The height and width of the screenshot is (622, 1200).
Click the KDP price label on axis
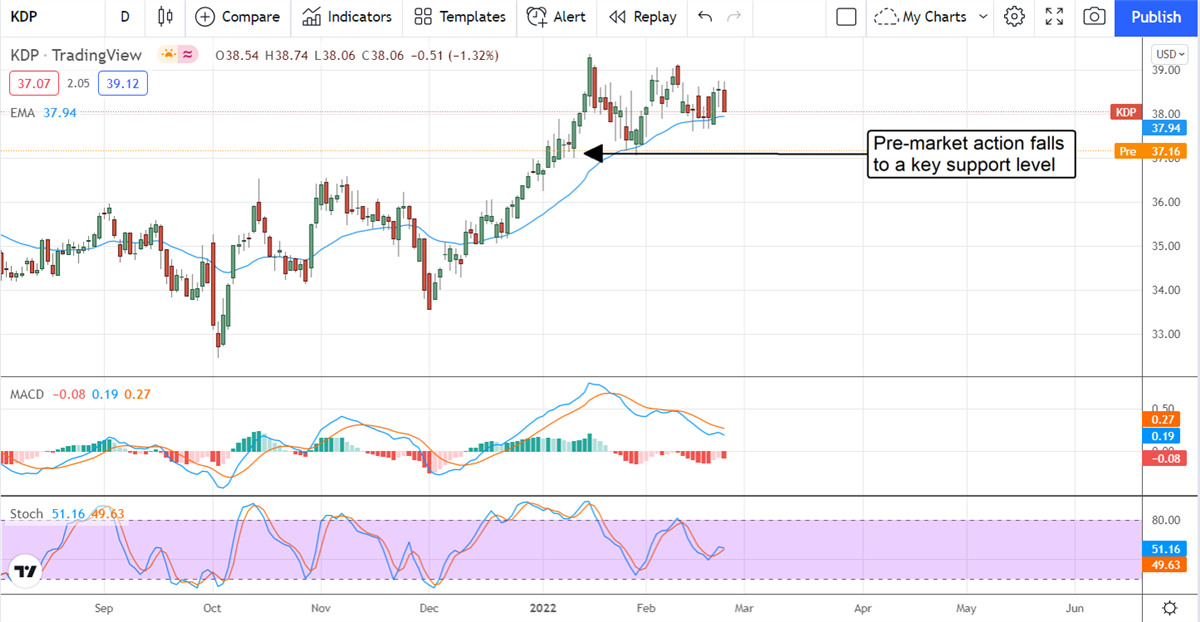(x=1126, y=112)
